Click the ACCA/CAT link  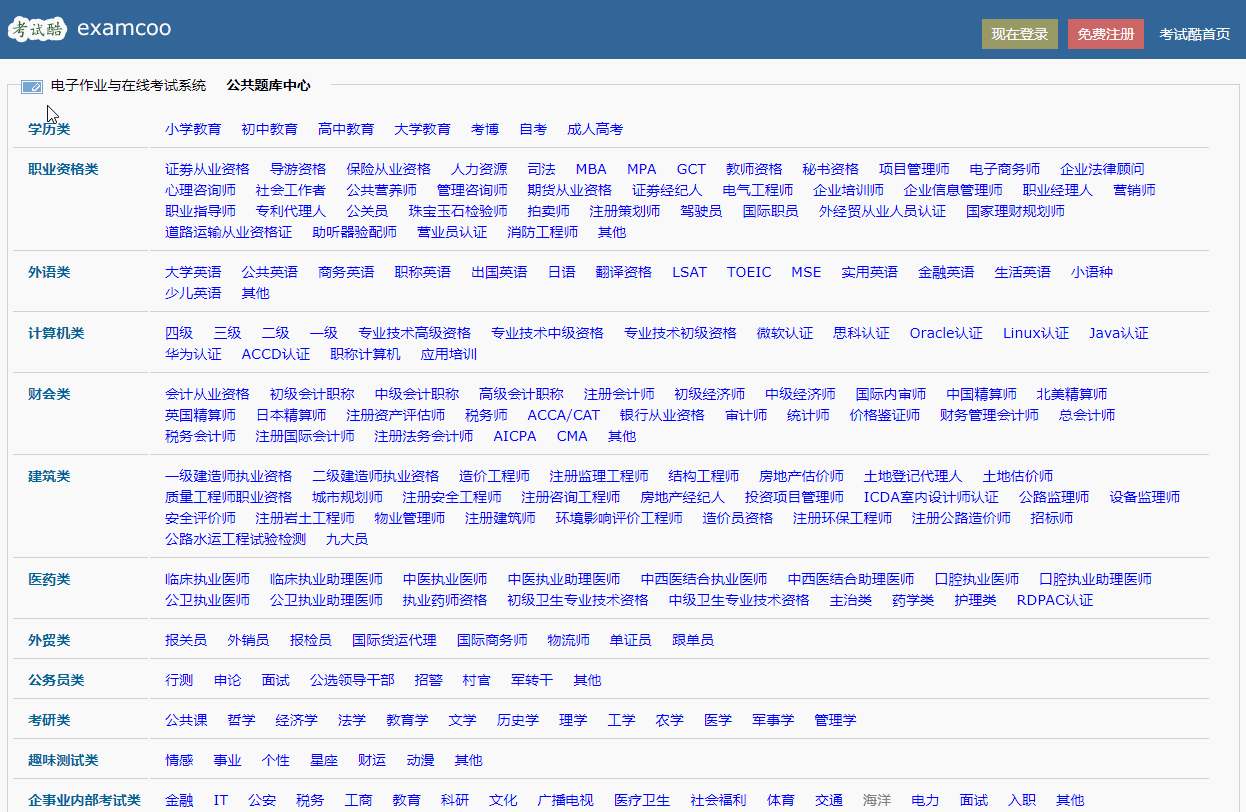(x=564, y=415)
